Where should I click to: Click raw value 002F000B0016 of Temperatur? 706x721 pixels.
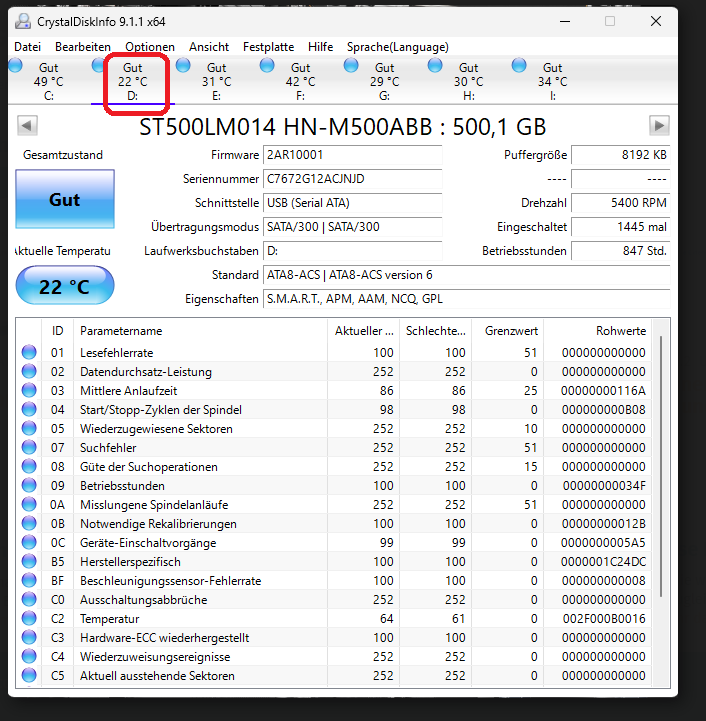(x=604, y=619)
